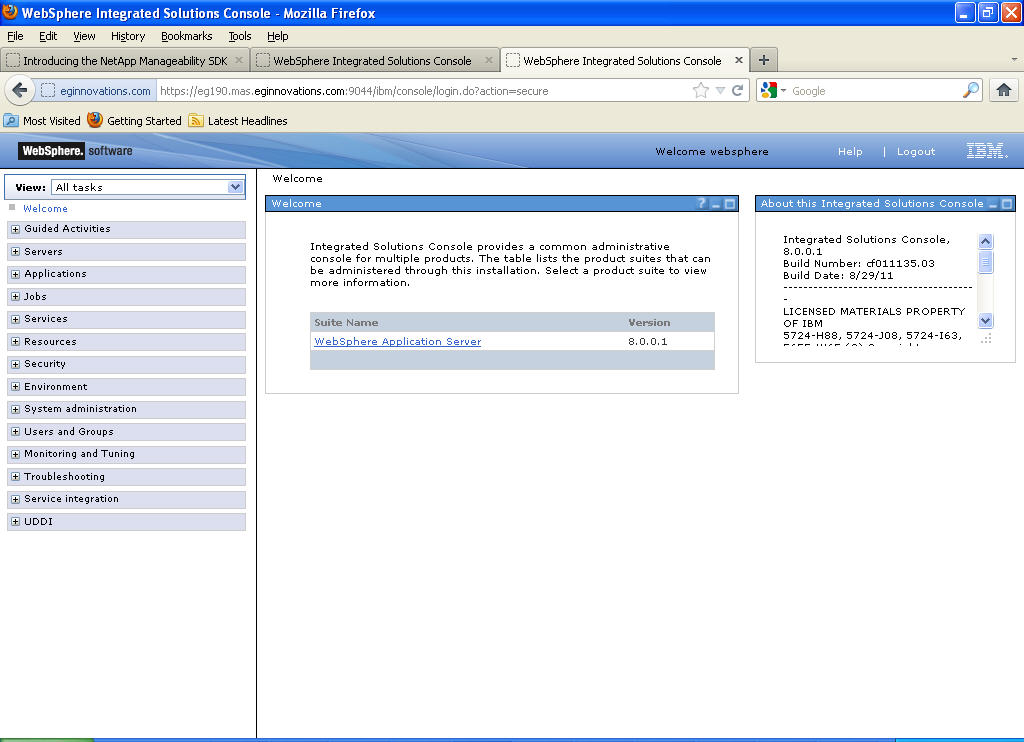Viewport: 1024px width, 742px height.
Task: Open the View menu in Firefox
Action: coord(84,36)
